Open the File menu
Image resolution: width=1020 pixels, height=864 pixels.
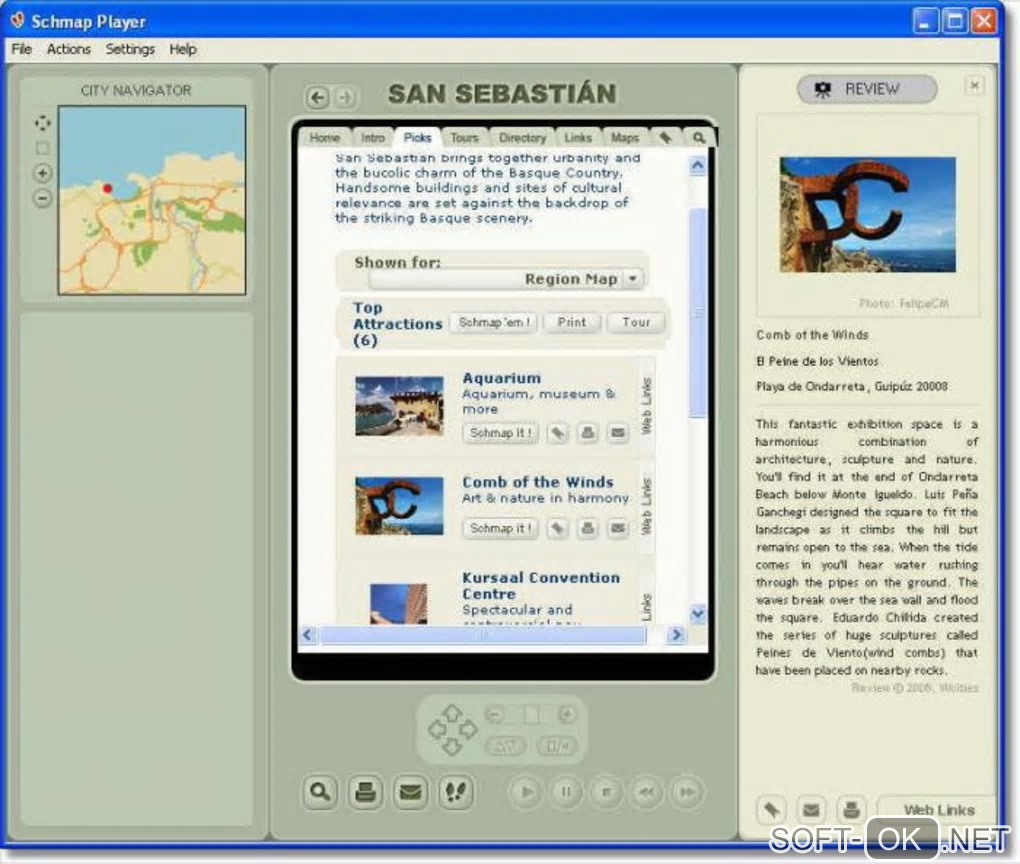21,49
